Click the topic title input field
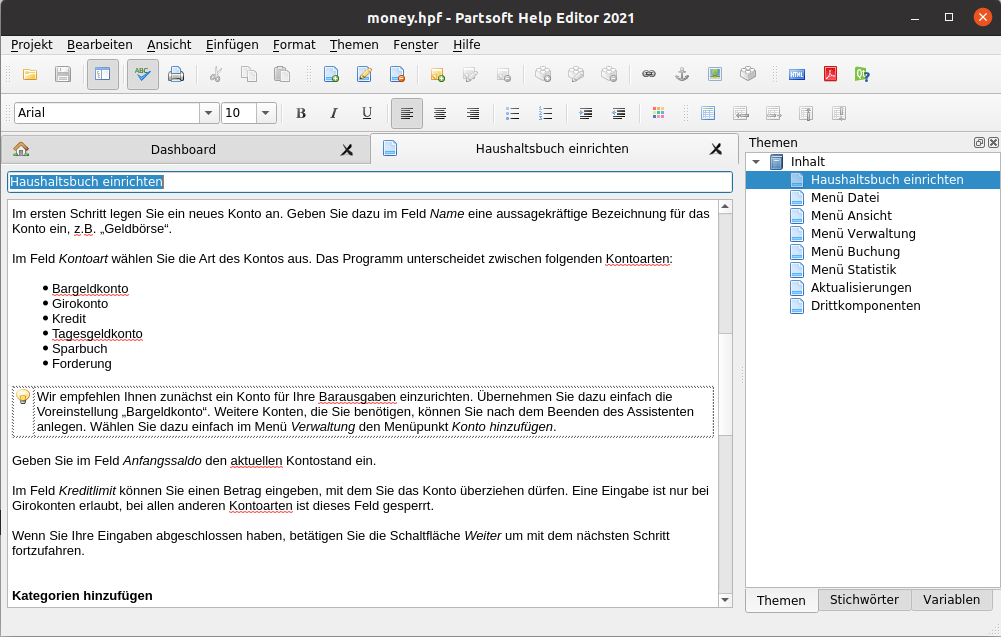This screenshot has width=1001, height=637. tap(370, 182)
